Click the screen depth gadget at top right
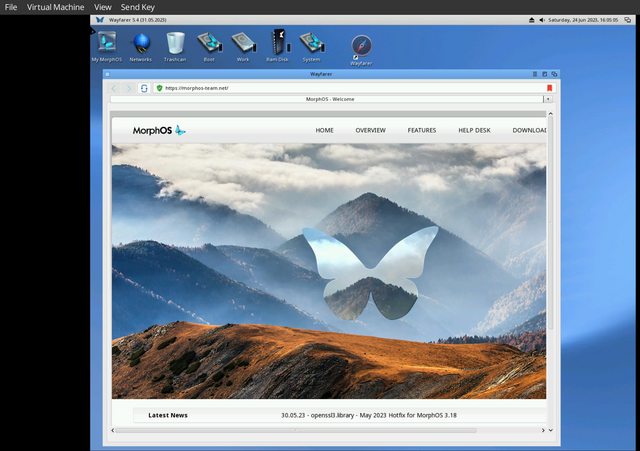This screenshot has height=451, width=640. pyautogui.click(x=628, y=20)
